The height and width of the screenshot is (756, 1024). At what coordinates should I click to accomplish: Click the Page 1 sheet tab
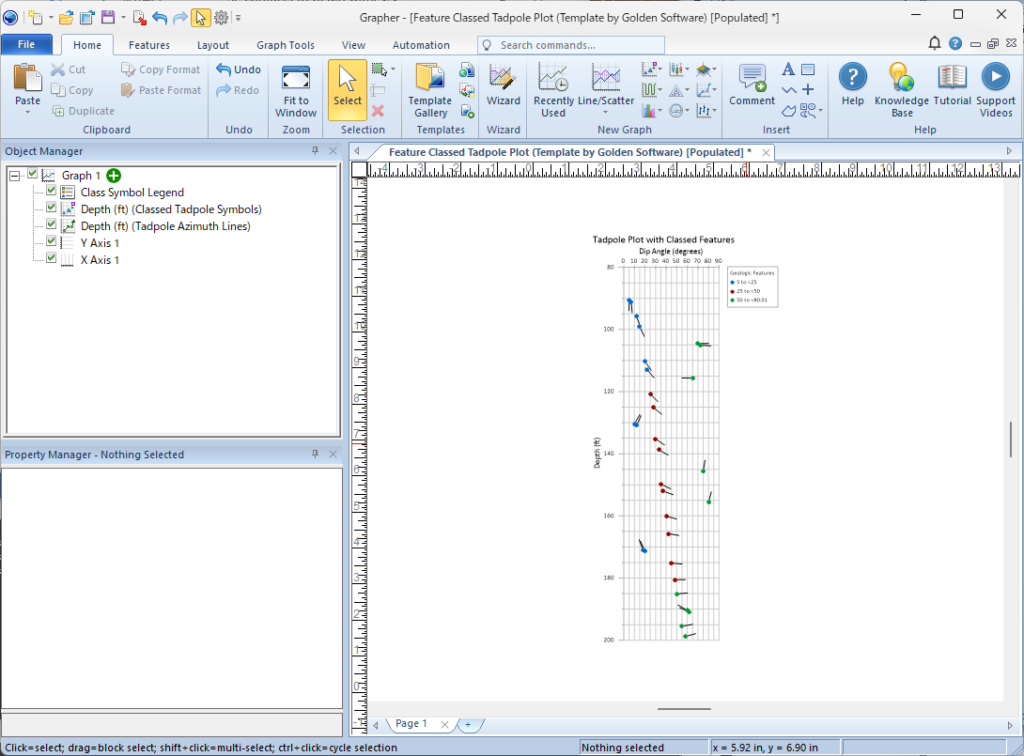pos(410,724)
